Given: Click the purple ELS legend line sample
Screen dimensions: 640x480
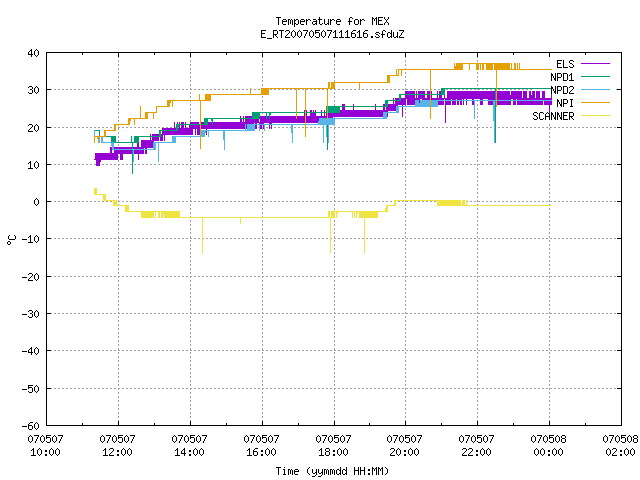Looking at the screenshot, I should tap(595, 64).
